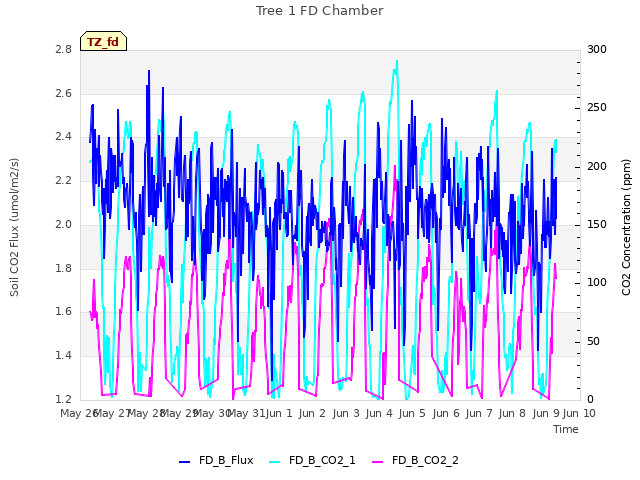The width and height of the screenshot is (640, 480).
Task: Click the Jun 7 x-axis tick label
Action: tap(479, 413)
